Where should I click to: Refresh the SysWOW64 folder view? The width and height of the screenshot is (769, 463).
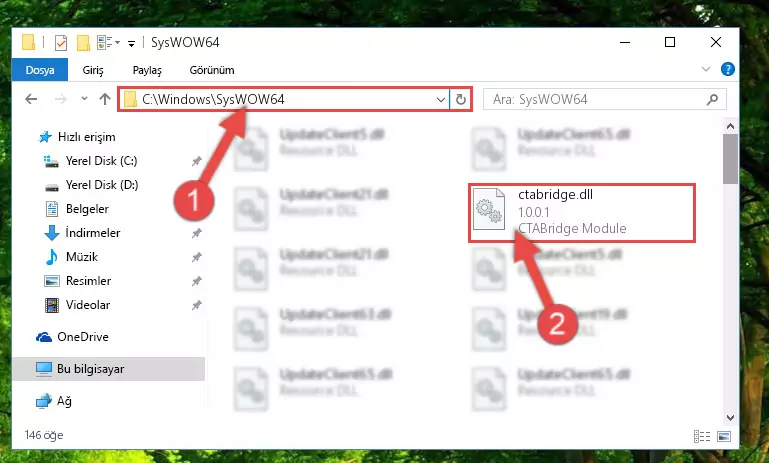(461, 100)
